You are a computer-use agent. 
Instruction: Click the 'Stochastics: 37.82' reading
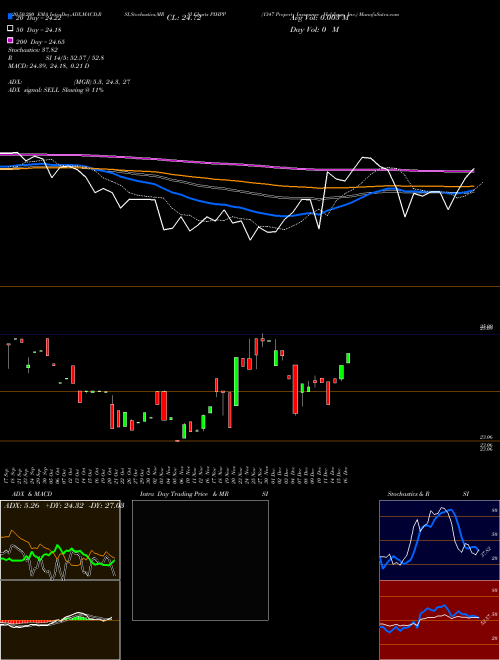click(33, 50)
